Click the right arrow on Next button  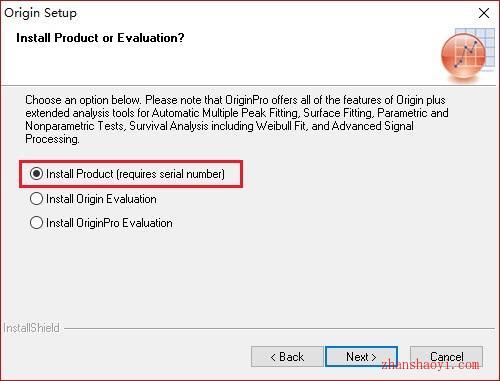374,357
